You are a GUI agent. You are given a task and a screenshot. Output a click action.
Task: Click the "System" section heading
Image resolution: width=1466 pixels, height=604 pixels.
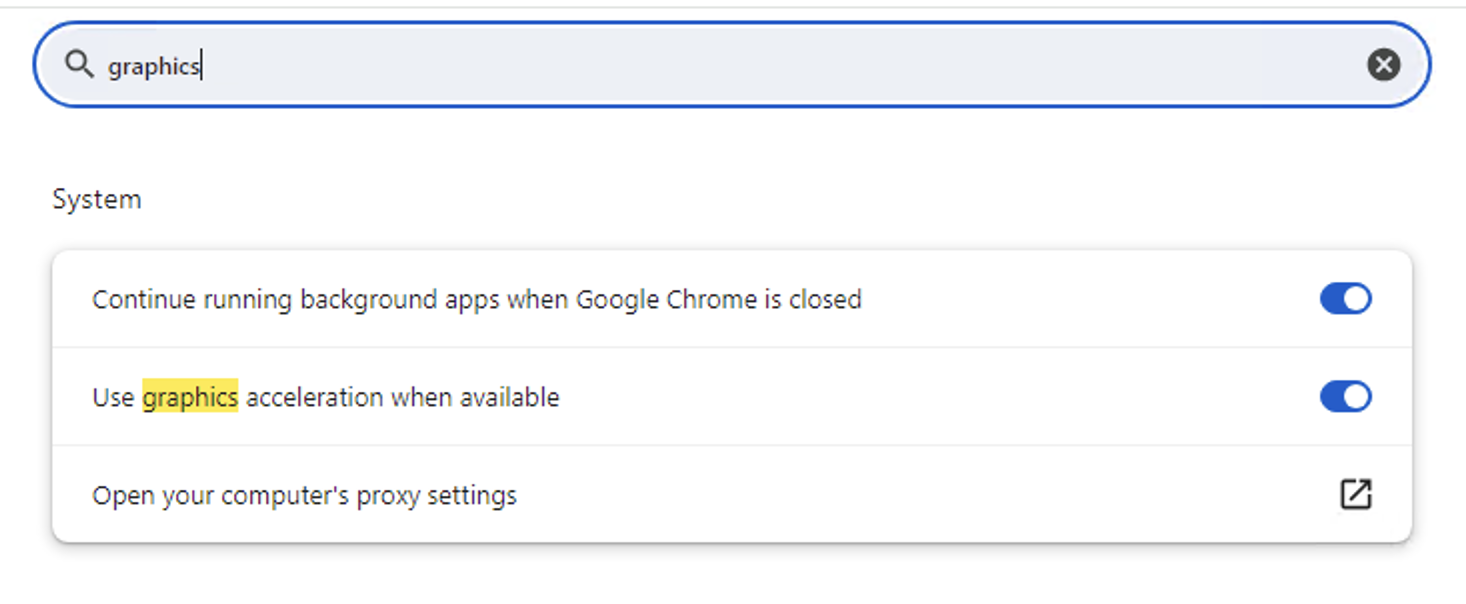(x=96, y=199)
